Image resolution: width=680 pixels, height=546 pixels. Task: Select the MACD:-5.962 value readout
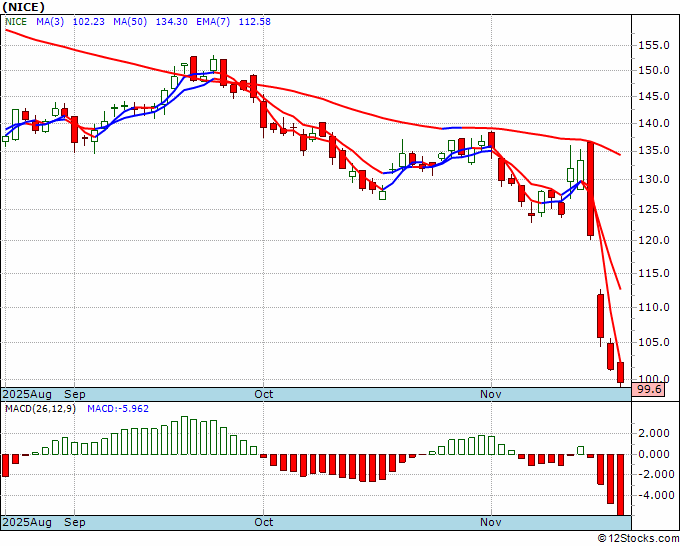118,409
